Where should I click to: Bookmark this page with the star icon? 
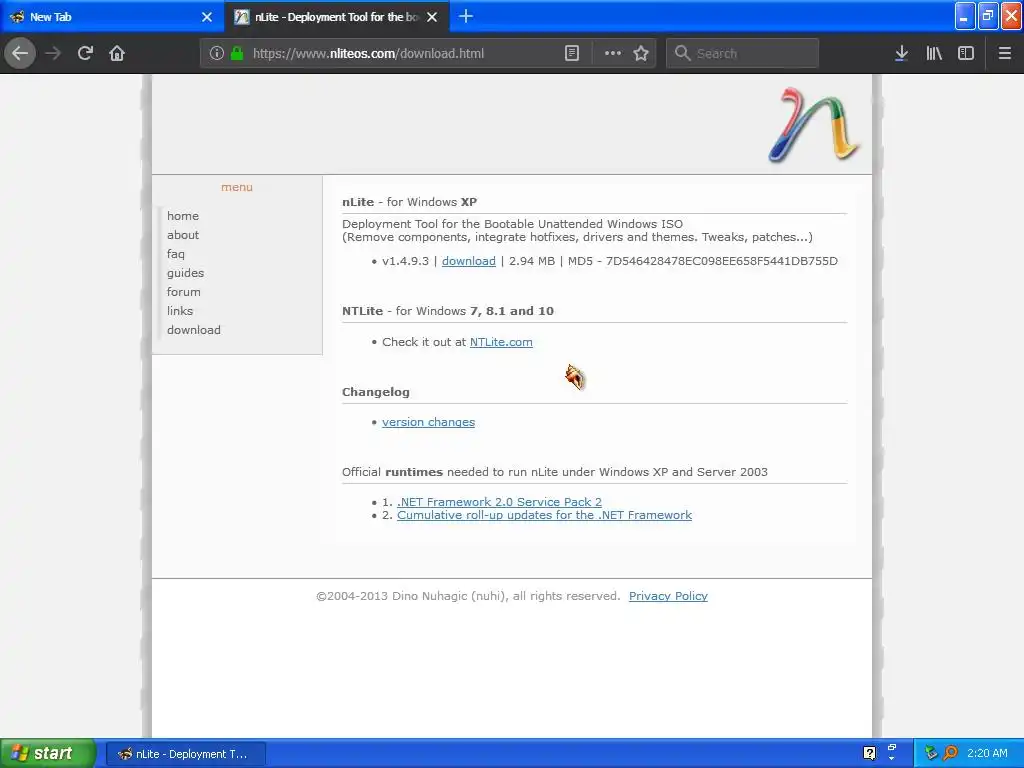point(641,54)
